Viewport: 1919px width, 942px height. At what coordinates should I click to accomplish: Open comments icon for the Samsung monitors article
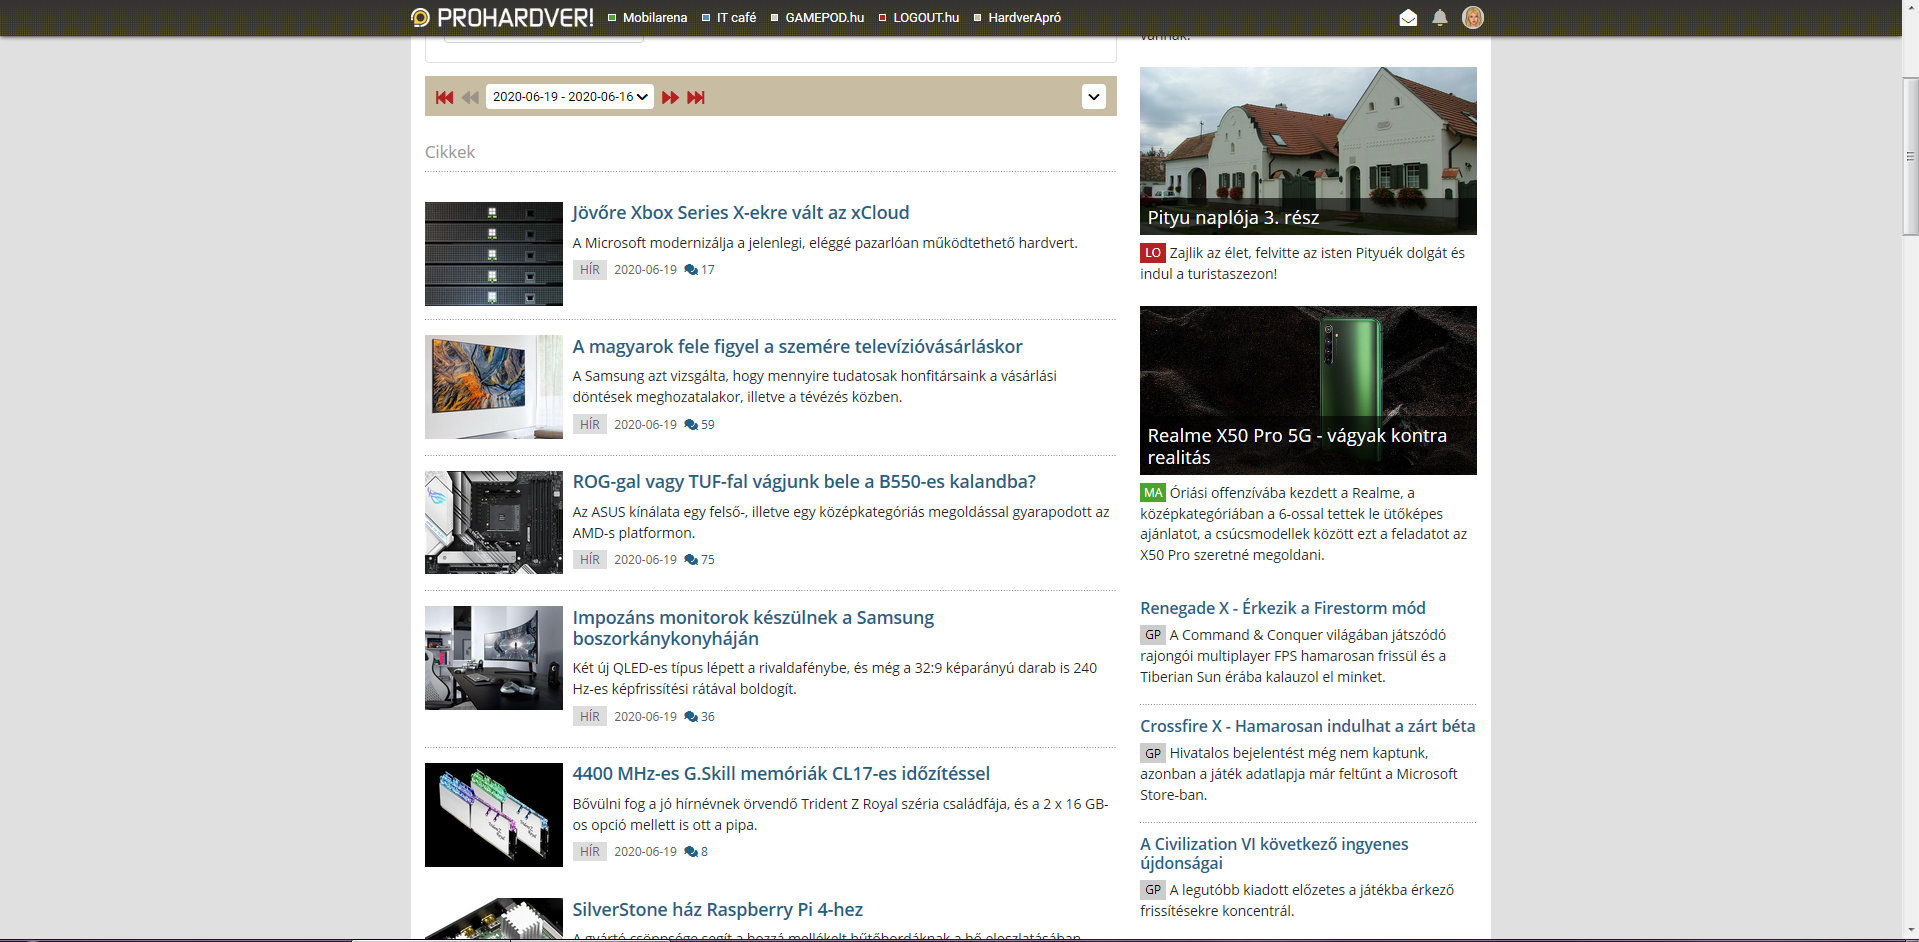point(691,717)
